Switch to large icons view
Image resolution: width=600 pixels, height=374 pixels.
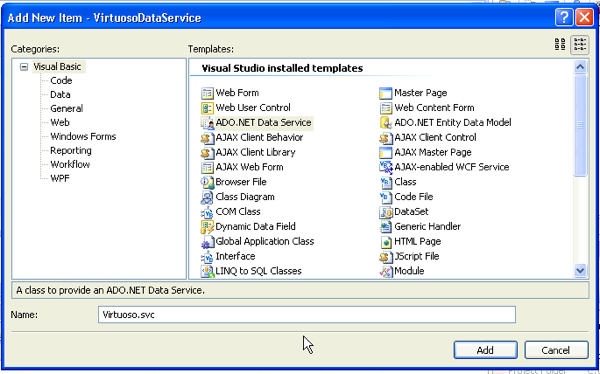pos(560,44)
